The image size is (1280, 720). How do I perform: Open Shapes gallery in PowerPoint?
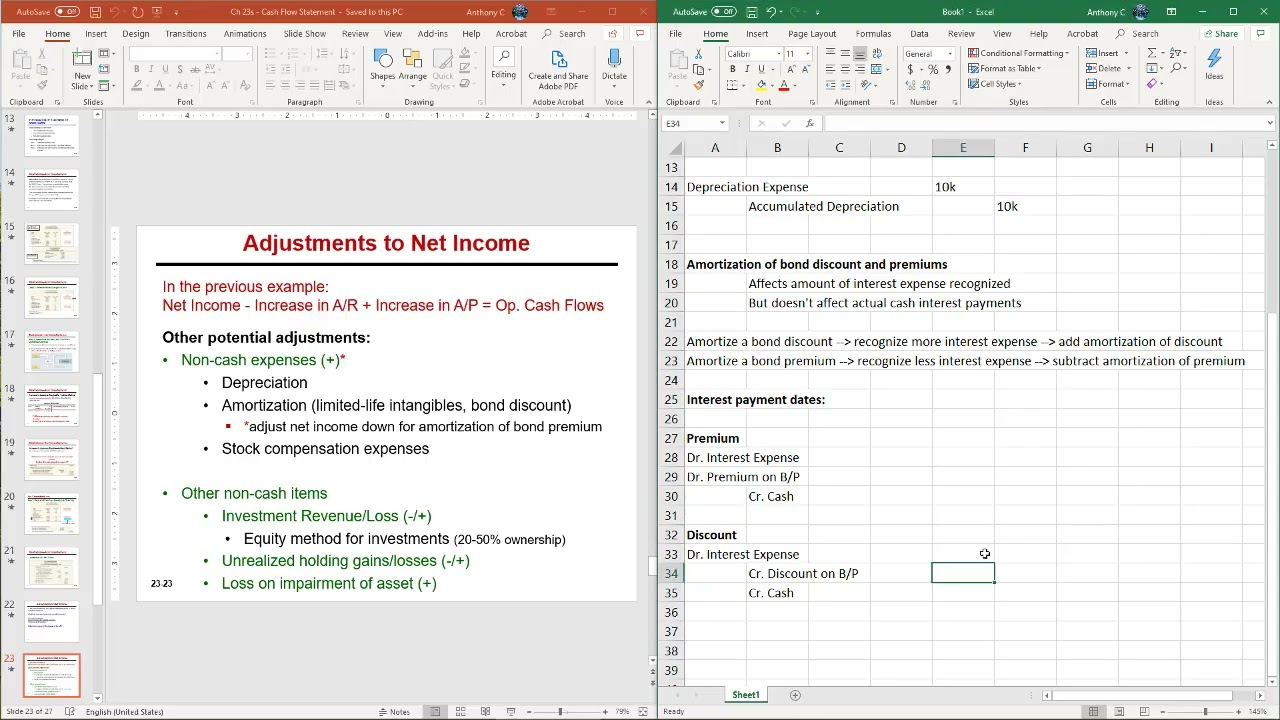(382, 67)
